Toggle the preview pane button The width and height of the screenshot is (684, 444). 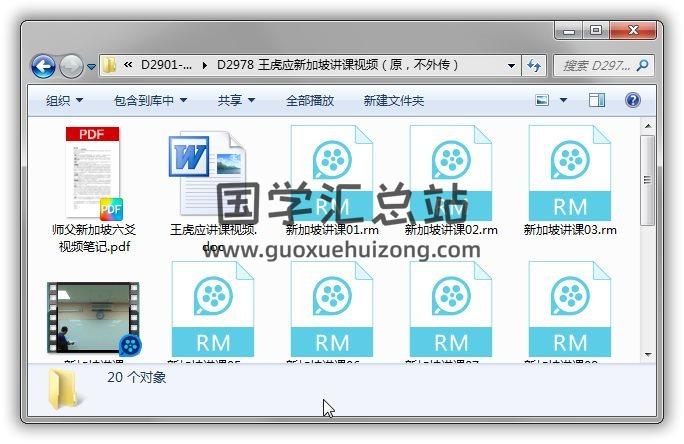(x=597, y=100)
